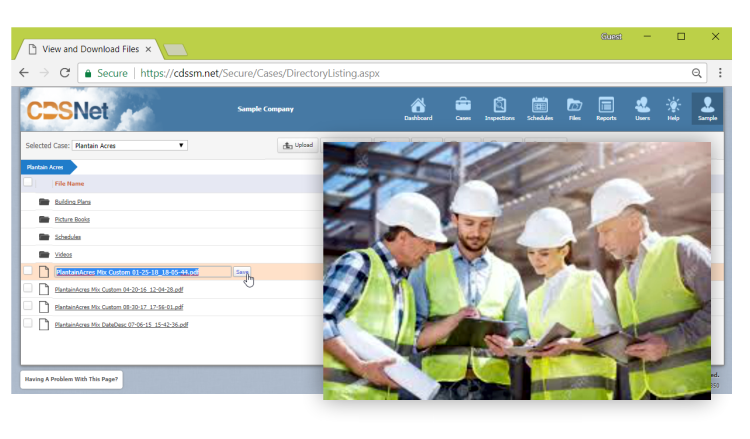Open the Building Plans folder
Screen dimensions: 750x439
72,202
